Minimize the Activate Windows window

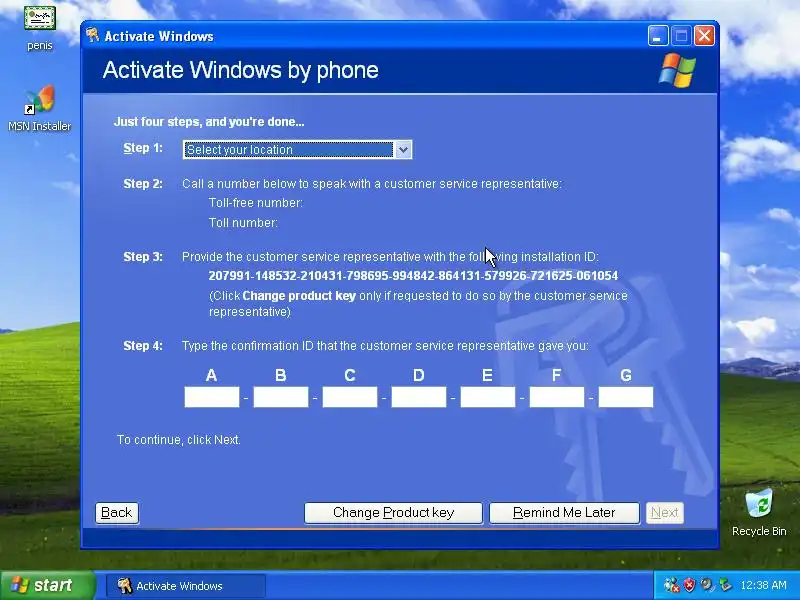pyautogui.click(x=658, y=36)
